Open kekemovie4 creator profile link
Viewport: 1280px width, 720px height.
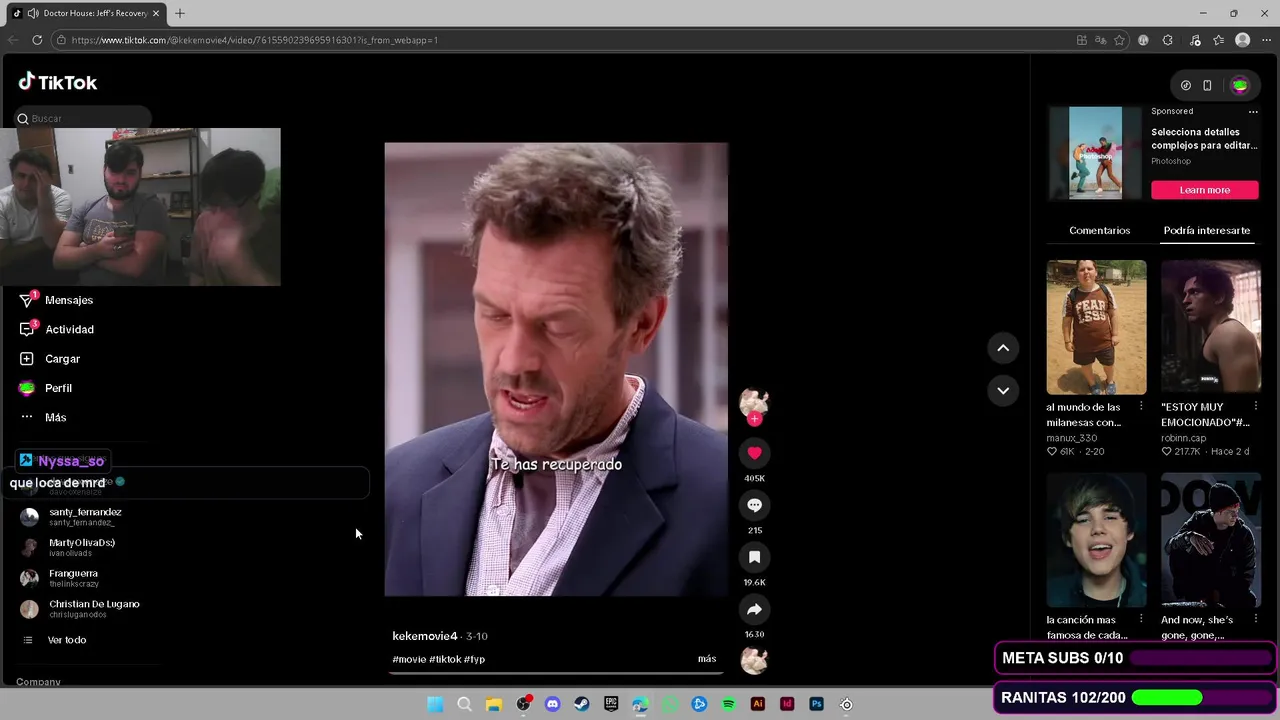[424, 636]
